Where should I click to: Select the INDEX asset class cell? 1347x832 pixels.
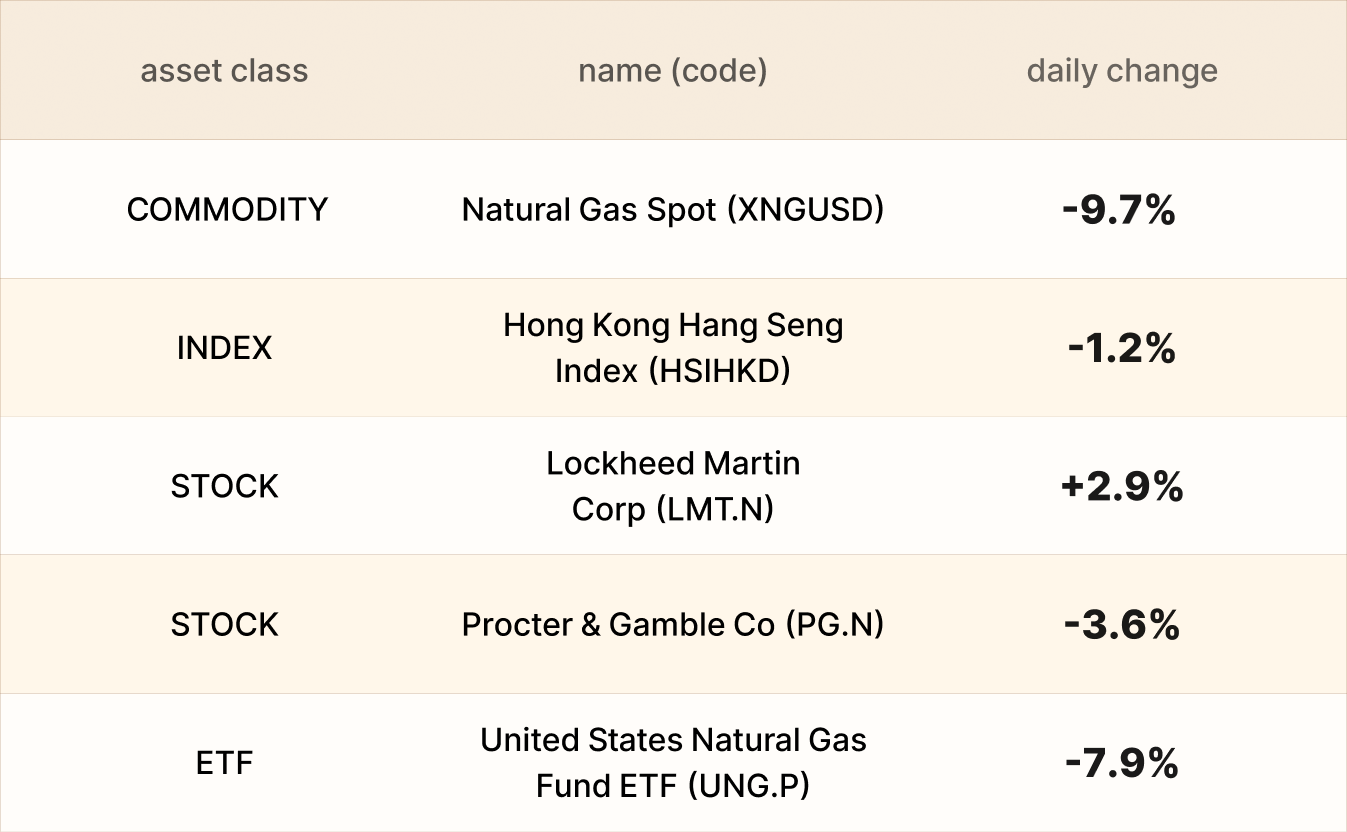[224, 348]
